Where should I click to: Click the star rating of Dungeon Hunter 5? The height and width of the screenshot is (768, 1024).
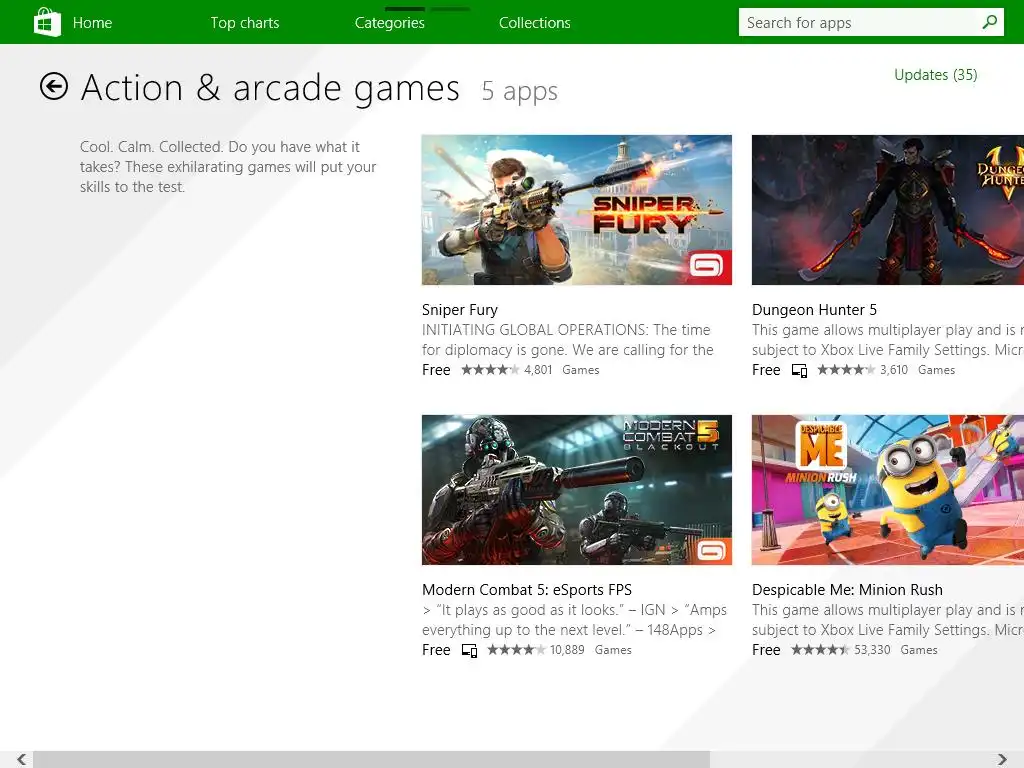tap(846, 370)
